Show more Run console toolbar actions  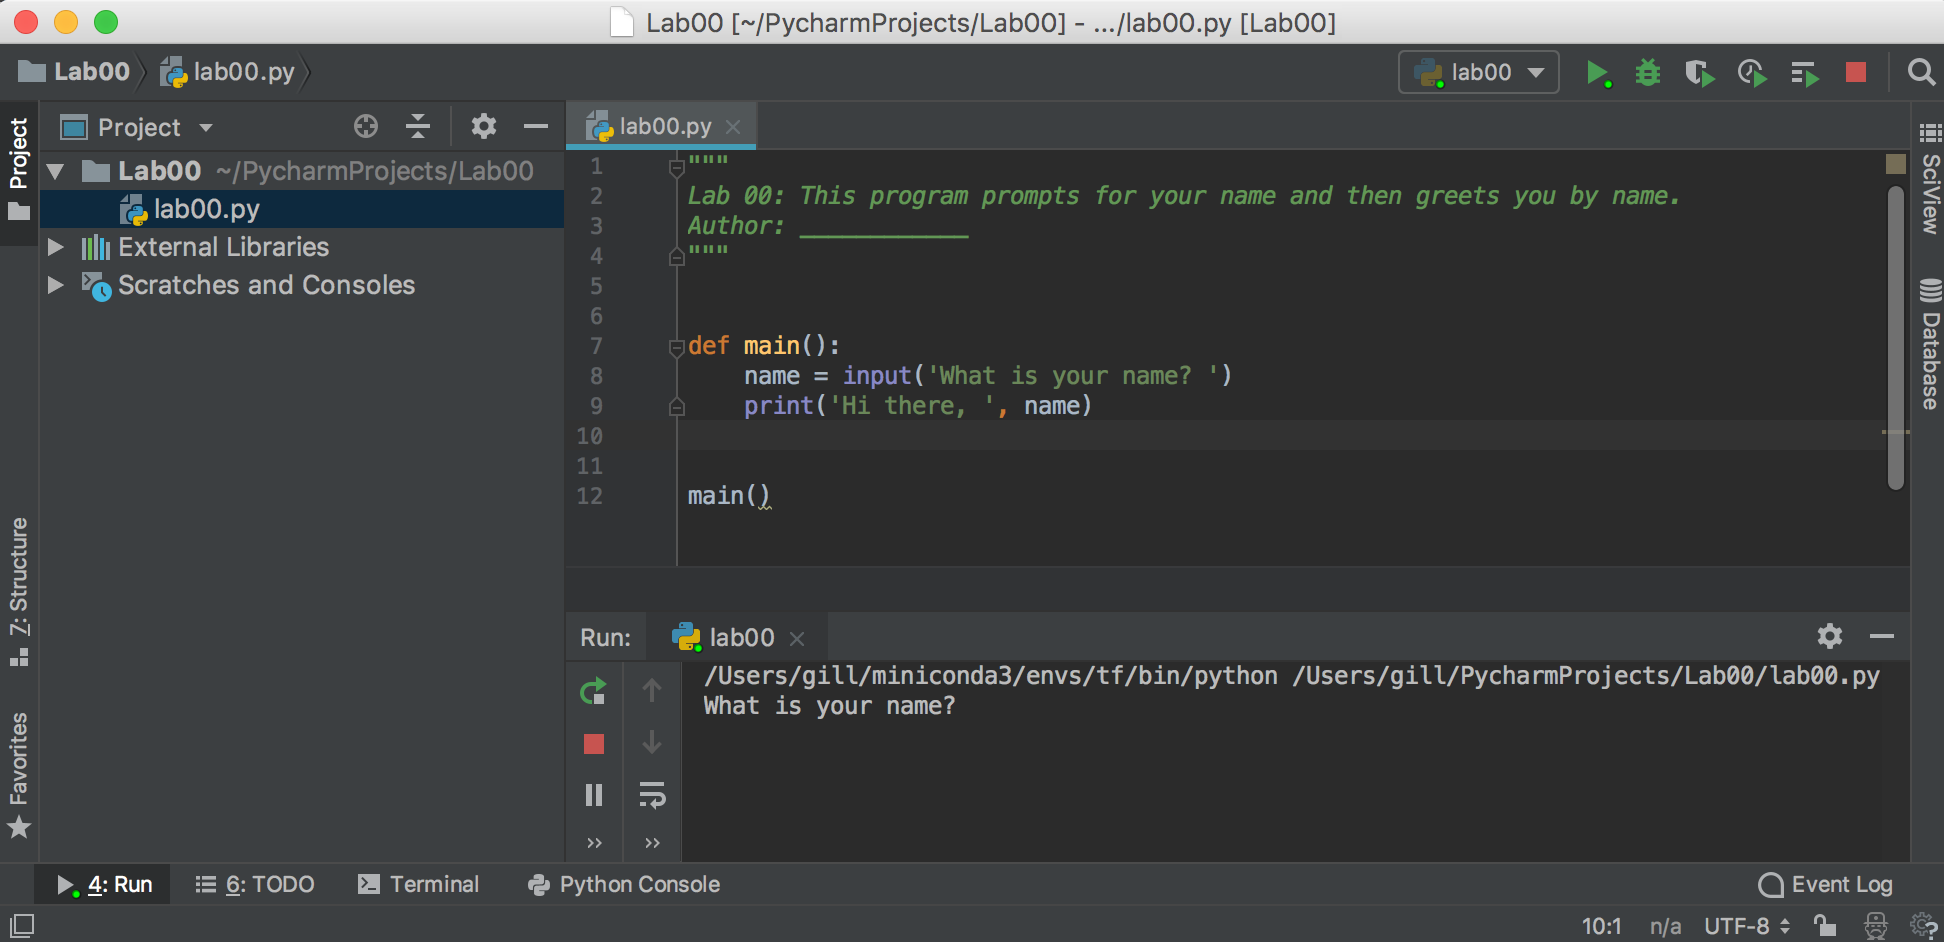pyautogui.click(x=652, y=843)
